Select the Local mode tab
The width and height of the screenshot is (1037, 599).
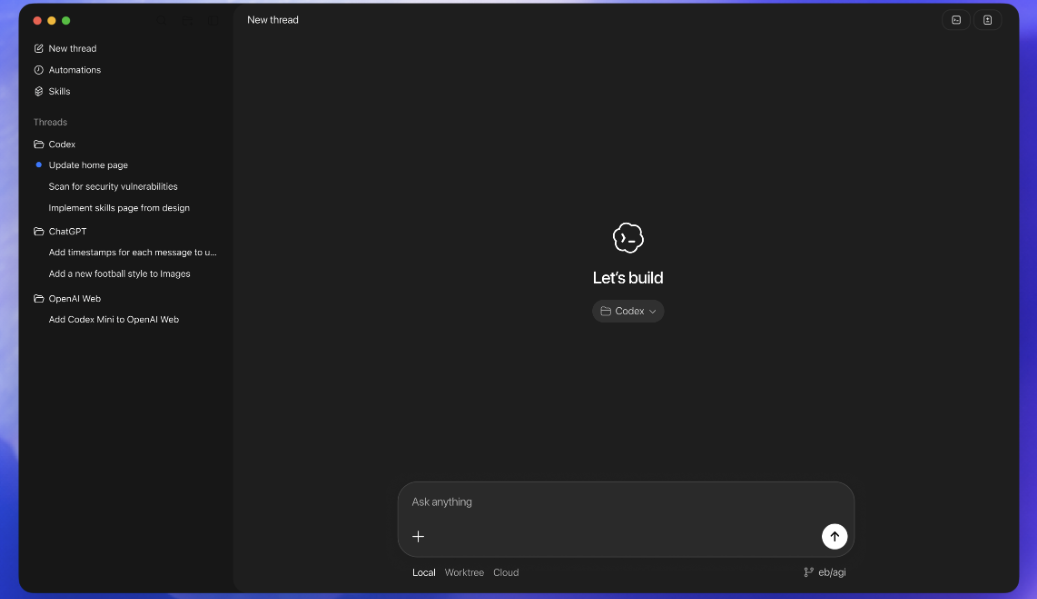click(423, 573)
